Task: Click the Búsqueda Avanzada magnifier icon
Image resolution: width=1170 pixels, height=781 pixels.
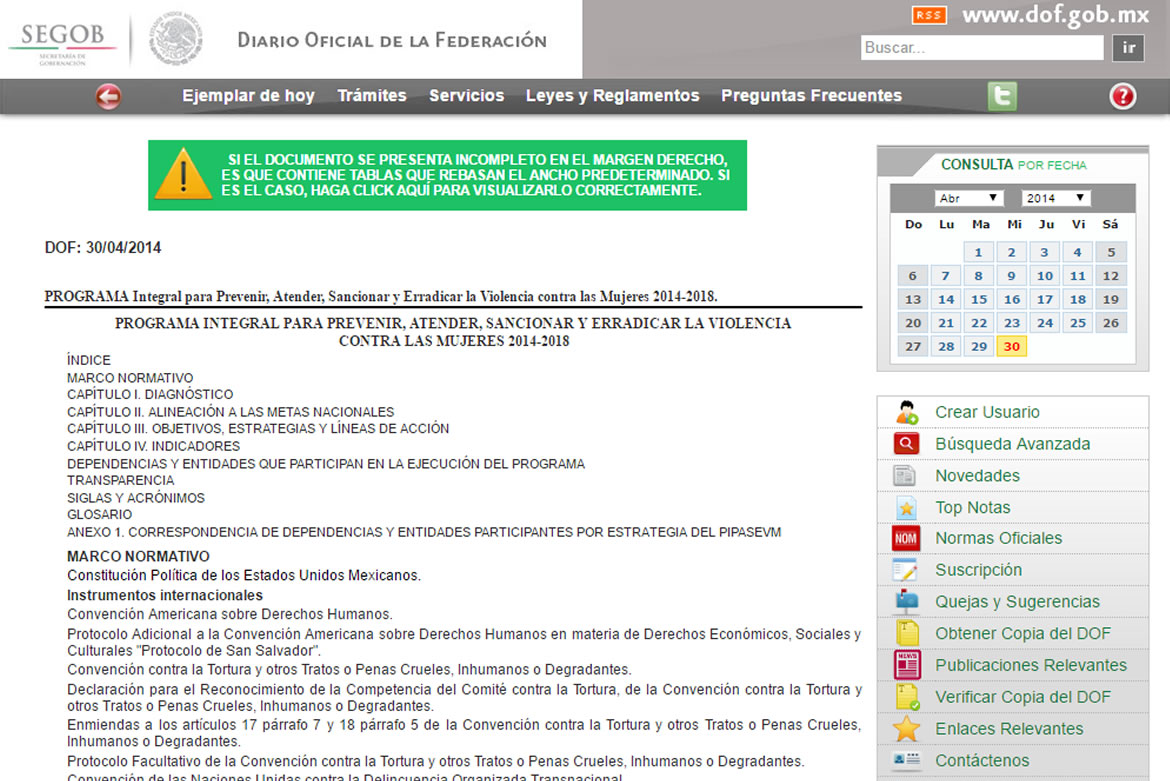Action: point(906,444)
